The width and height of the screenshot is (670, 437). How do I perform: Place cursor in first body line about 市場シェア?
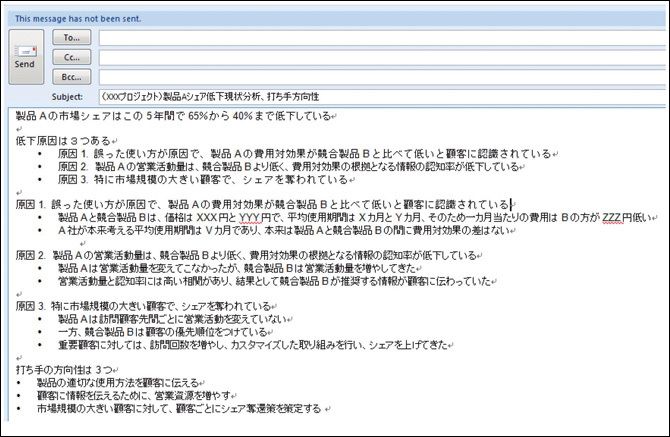click(172, 116)
